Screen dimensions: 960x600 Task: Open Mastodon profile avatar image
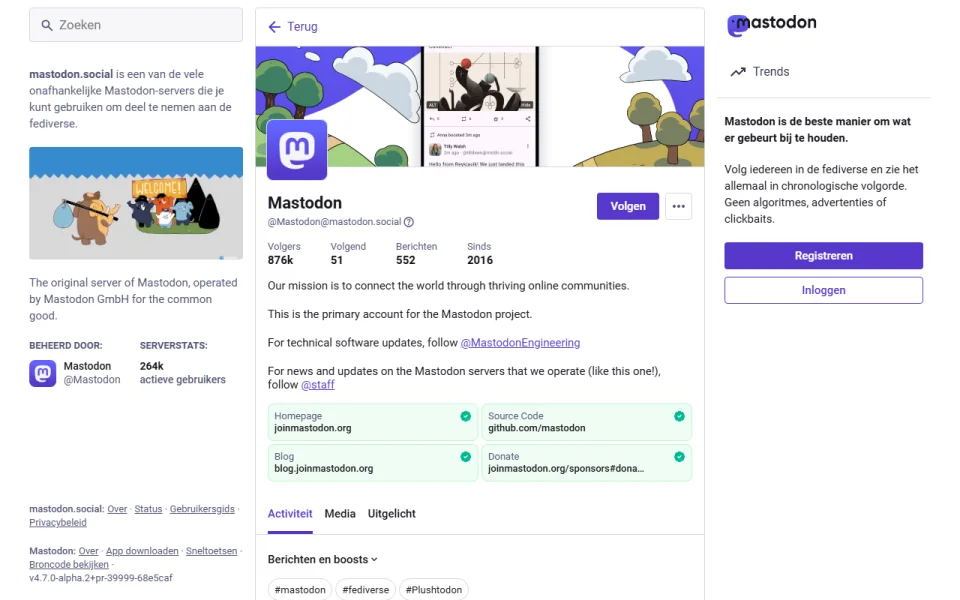tap(297, 150)
